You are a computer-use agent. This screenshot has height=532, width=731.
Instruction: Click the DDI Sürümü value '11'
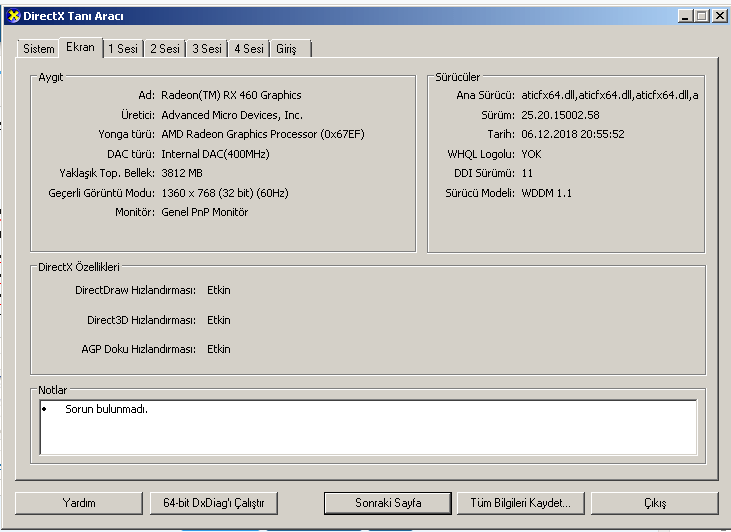click(527, 173)
